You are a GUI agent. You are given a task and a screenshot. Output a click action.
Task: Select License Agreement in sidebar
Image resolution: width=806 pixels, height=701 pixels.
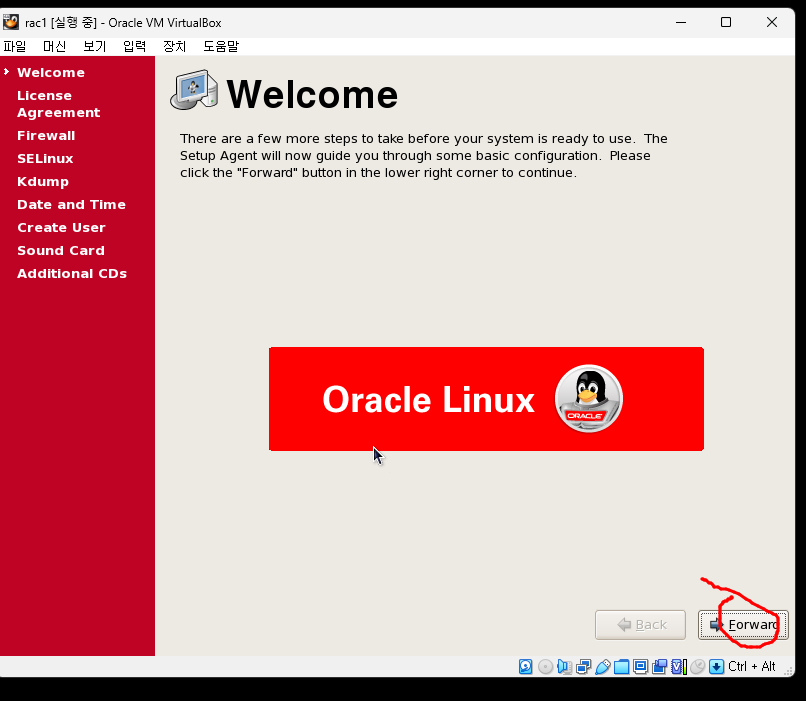click(x=59, y=104)
